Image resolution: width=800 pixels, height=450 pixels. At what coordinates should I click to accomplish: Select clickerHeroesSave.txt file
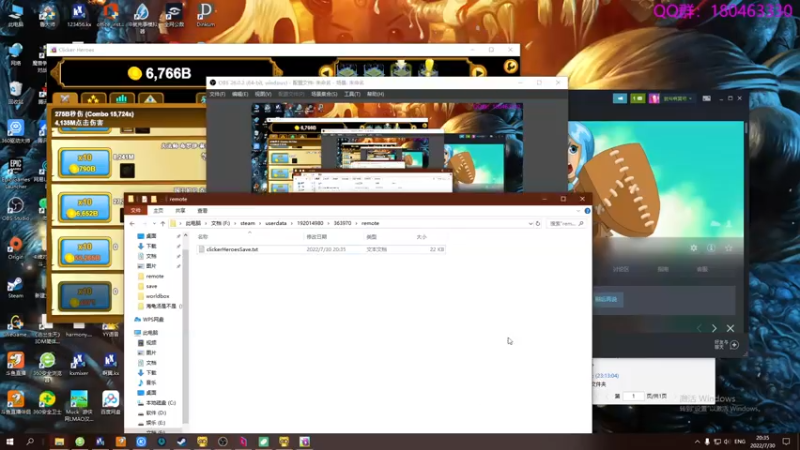point(321,249)
